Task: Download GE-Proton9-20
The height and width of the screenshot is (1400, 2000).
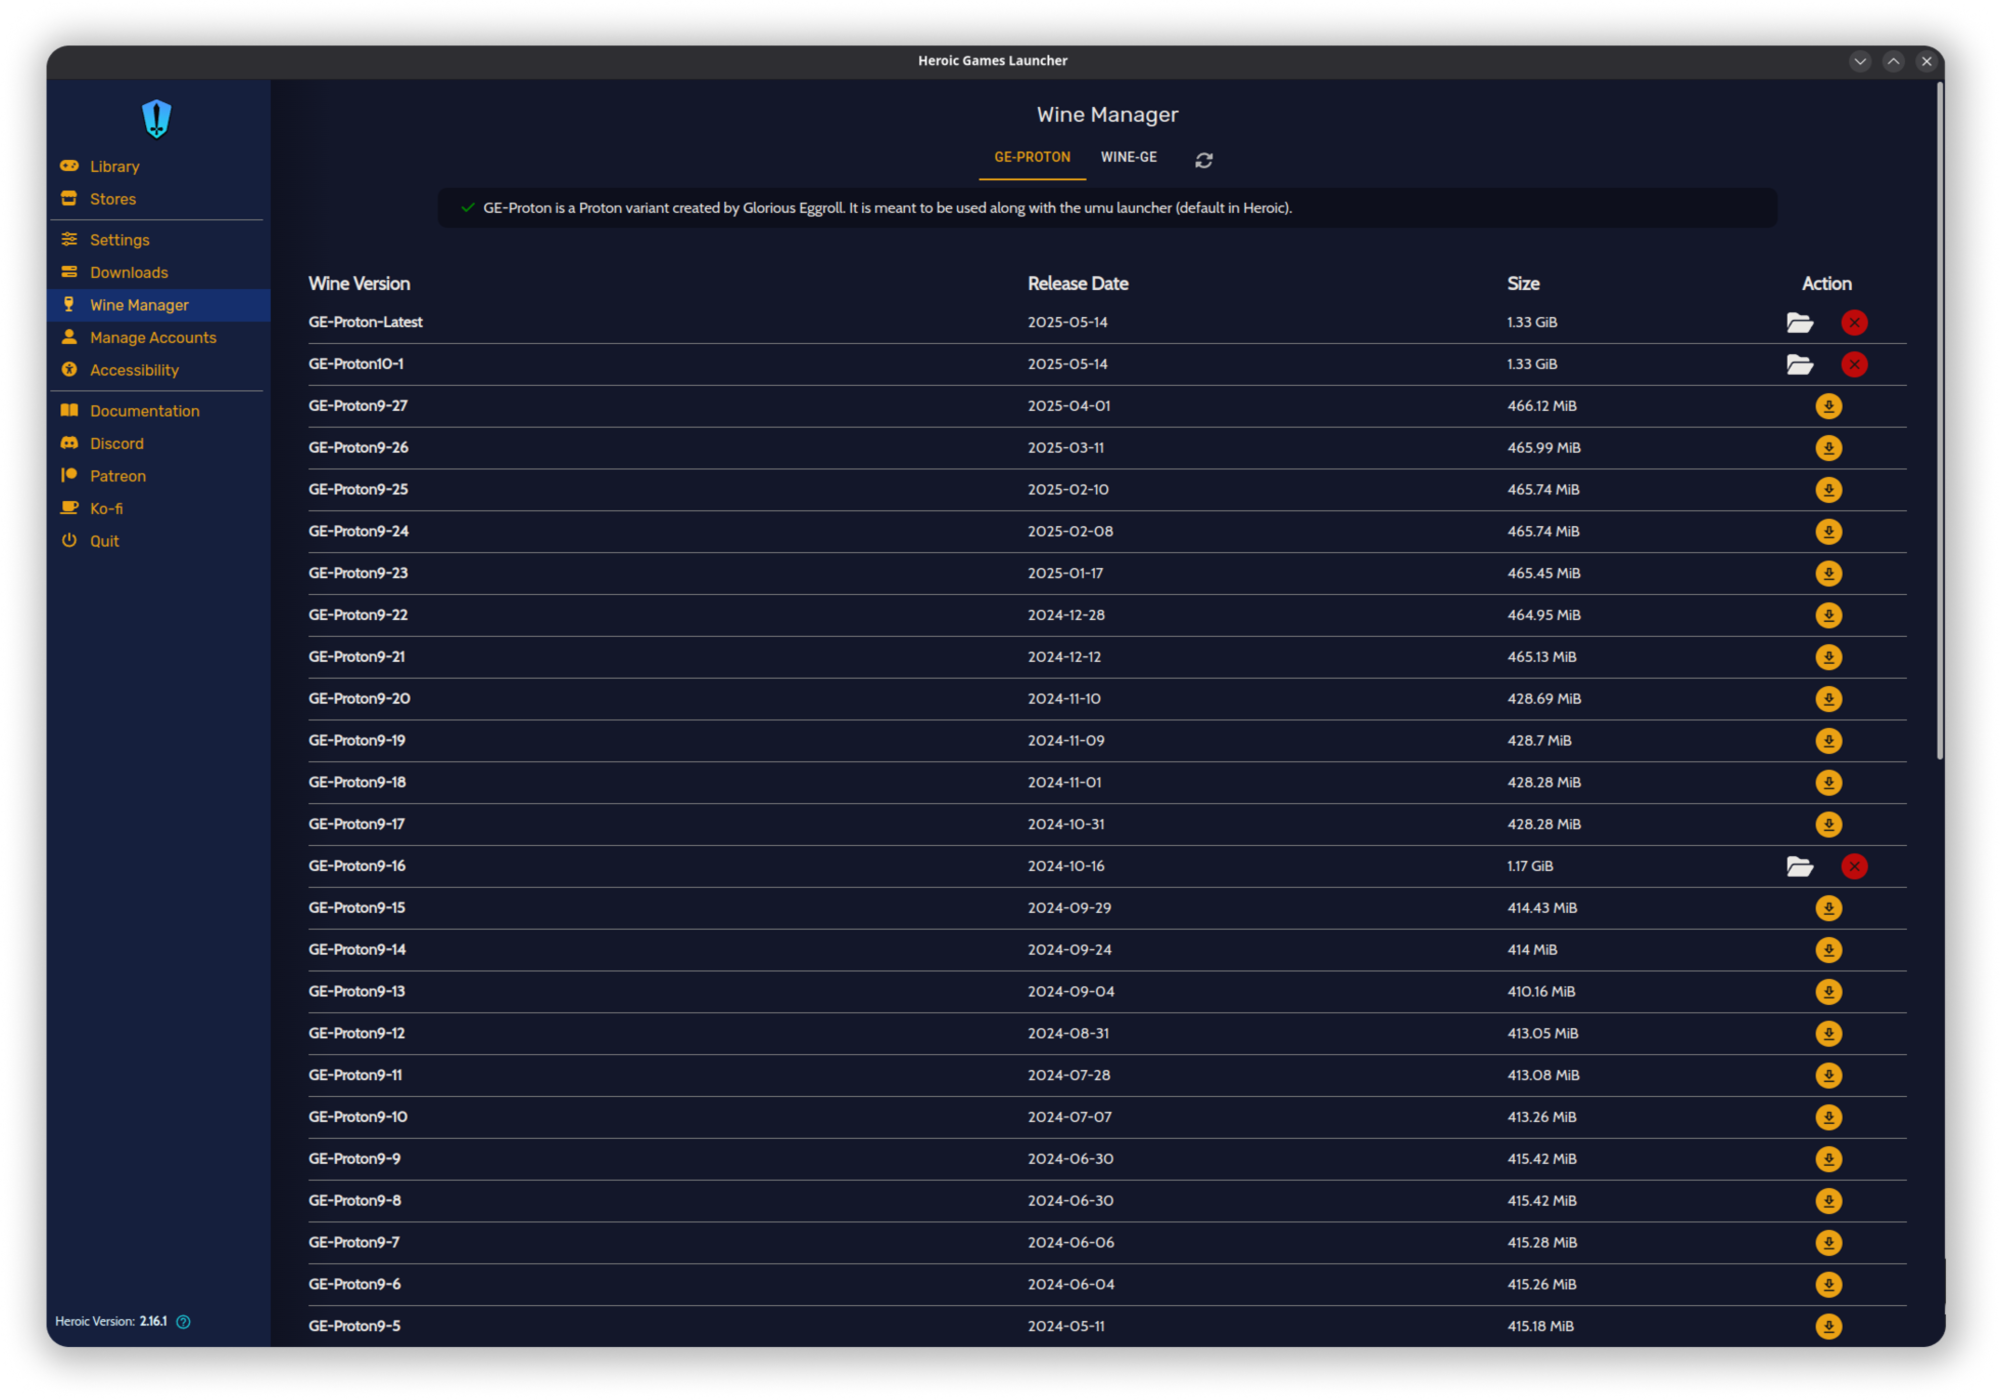Action: [1829, 699]
